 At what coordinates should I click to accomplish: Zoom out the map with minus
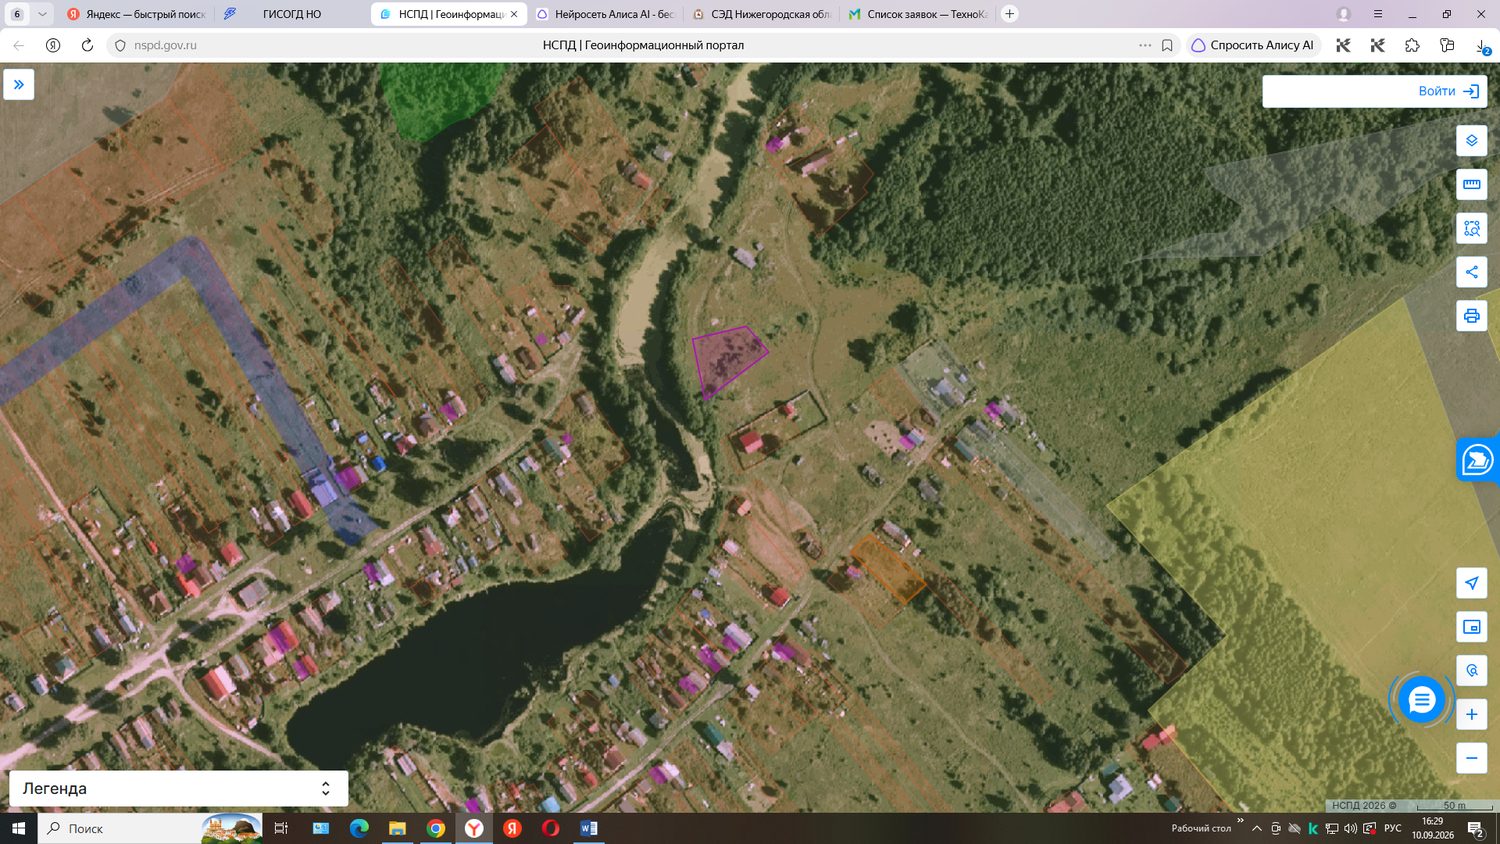[1471, 758]
